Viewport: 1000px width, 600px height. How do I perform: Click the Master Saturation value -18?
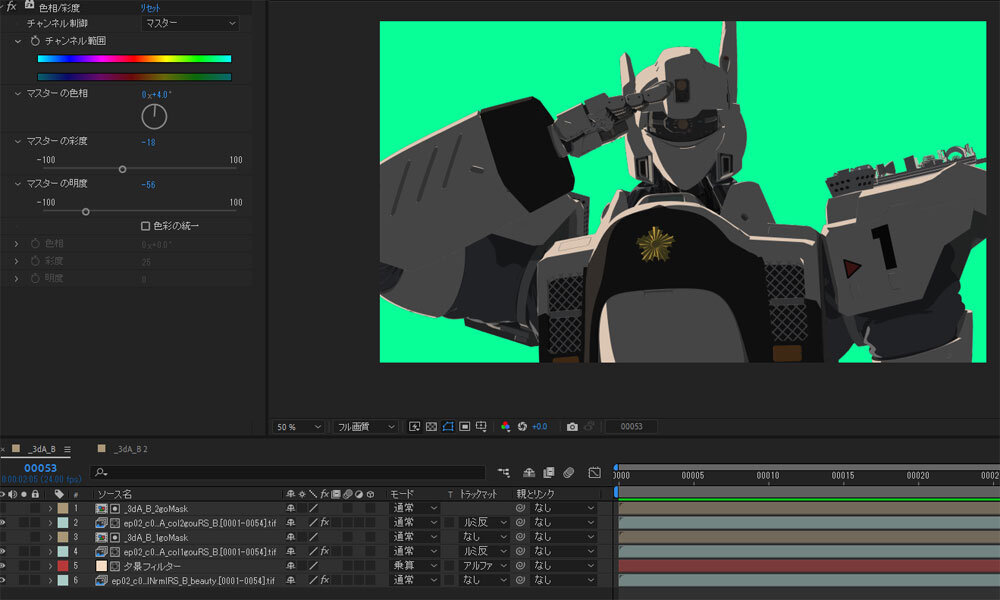click(x=148, y=142)
